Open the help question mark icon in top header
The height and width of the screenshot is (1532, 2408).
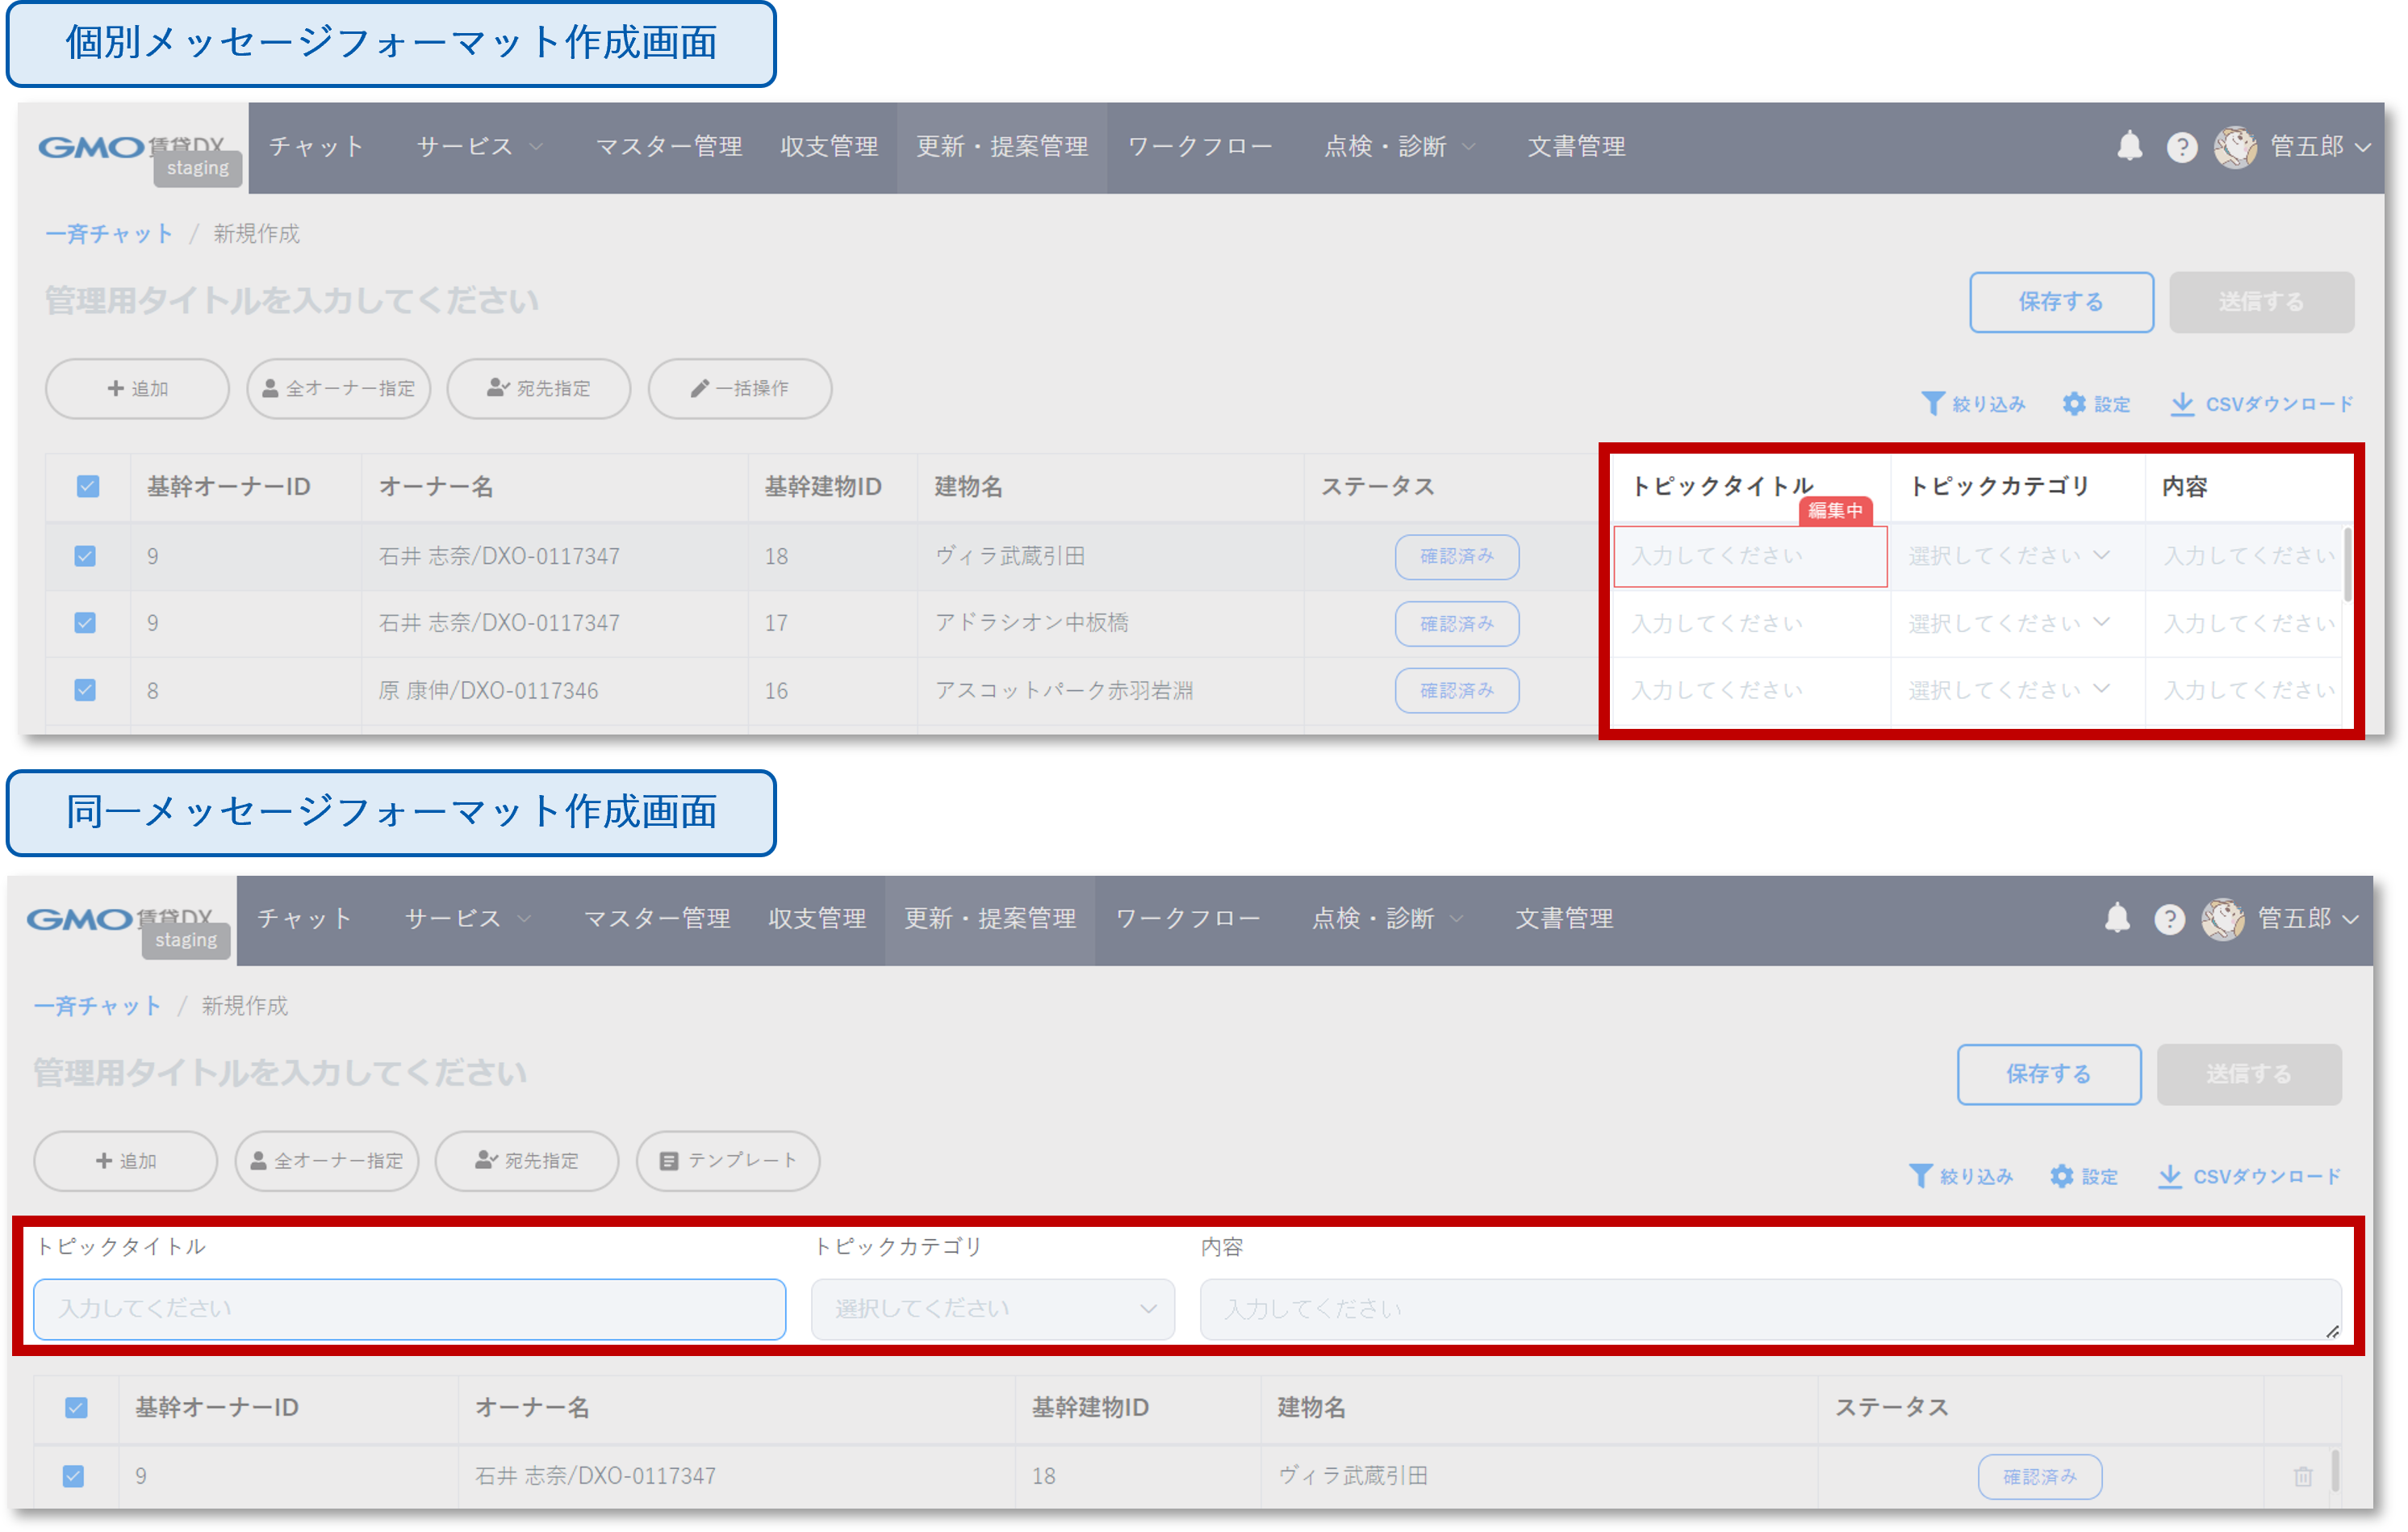click(x=2181, y=148)
